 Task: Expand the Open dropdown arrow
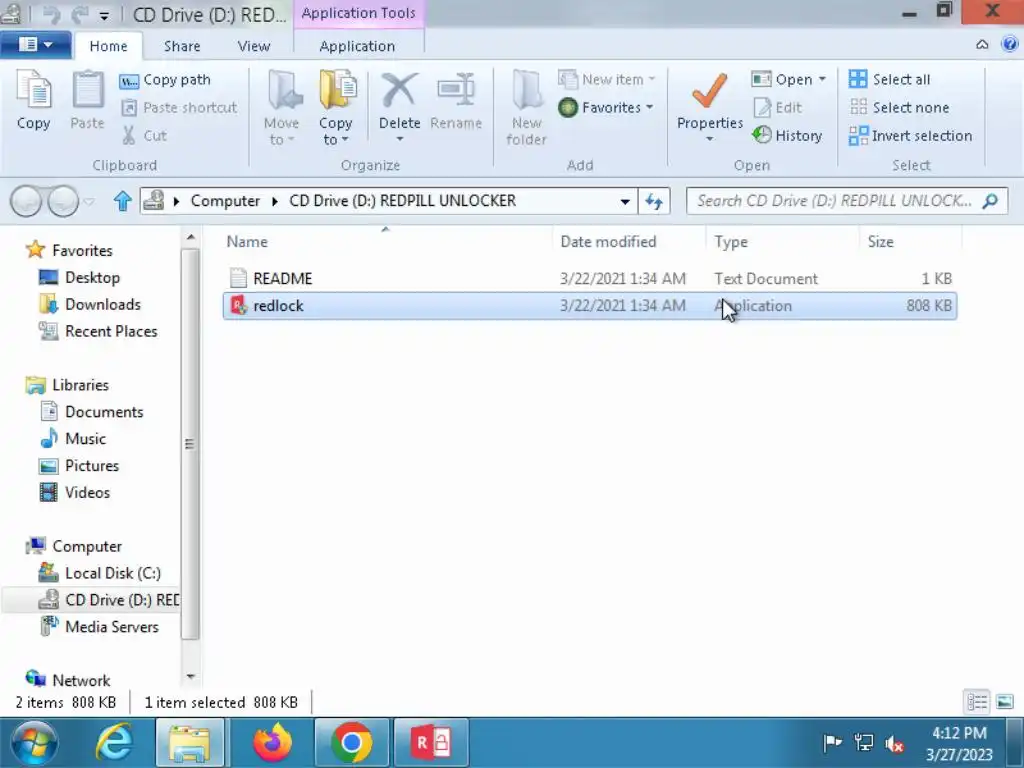(822, 80)
